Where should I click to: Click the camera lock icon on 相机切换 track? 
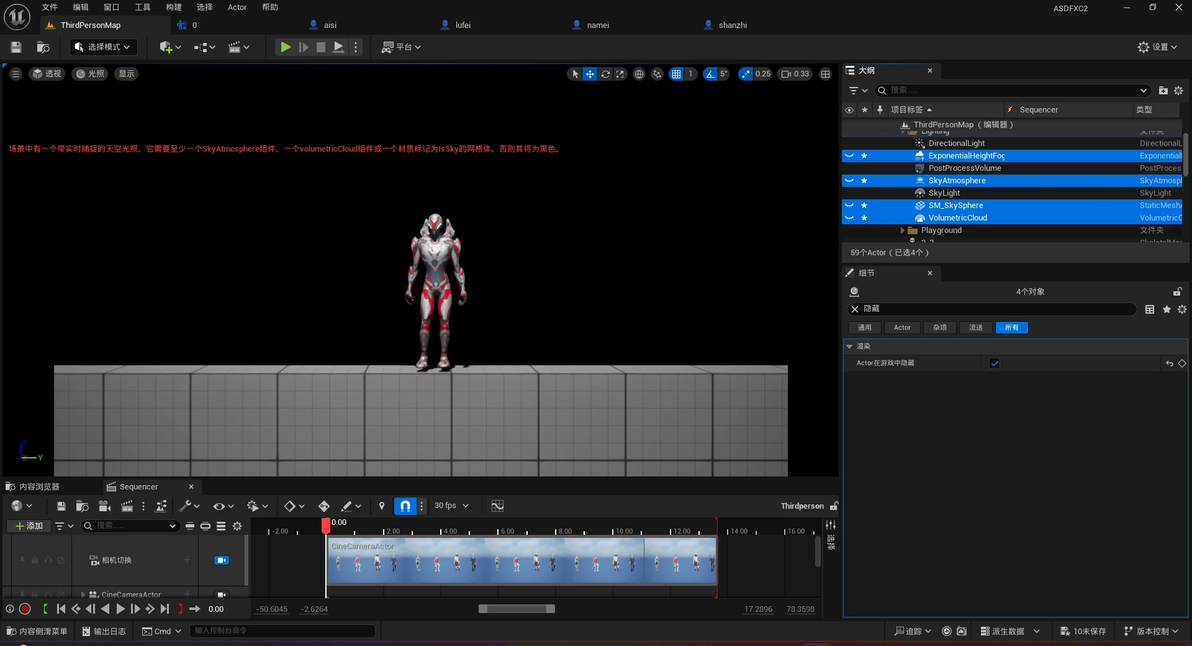222,561
